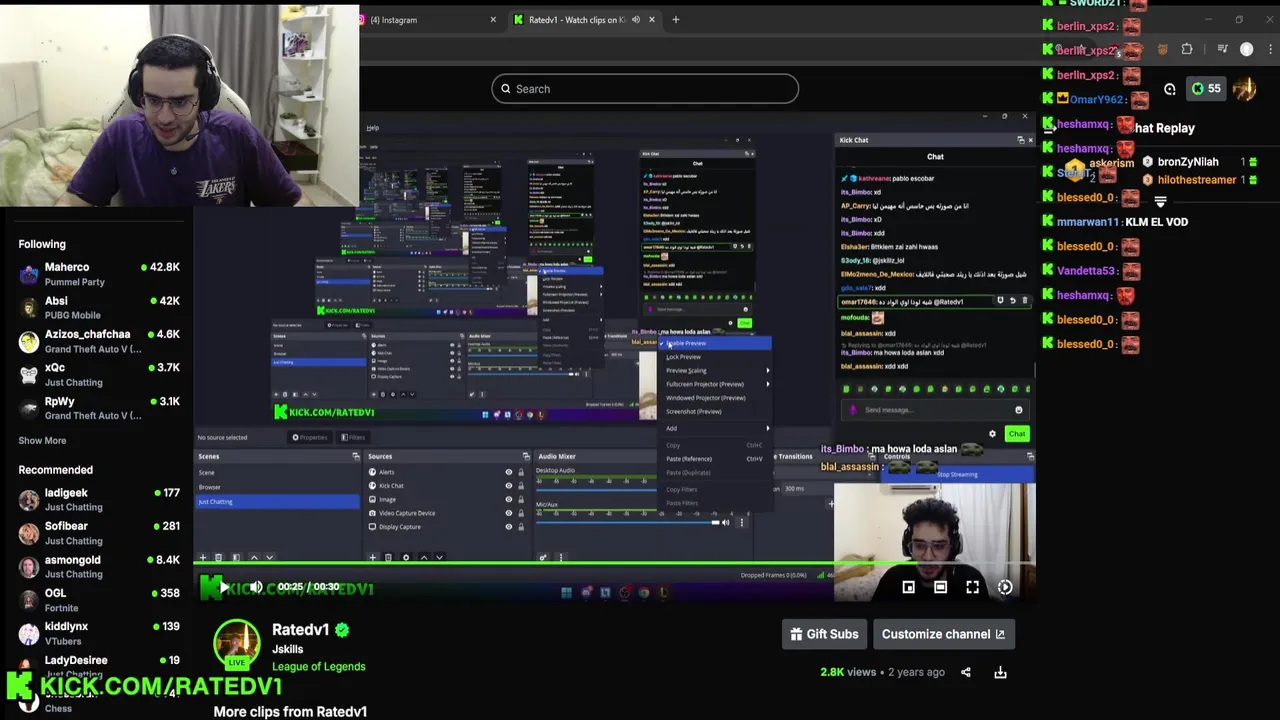This screenshot has height=720, width=1280.
Task: Move selected scene up in Scenes list
Action: (x=254, y=557)
